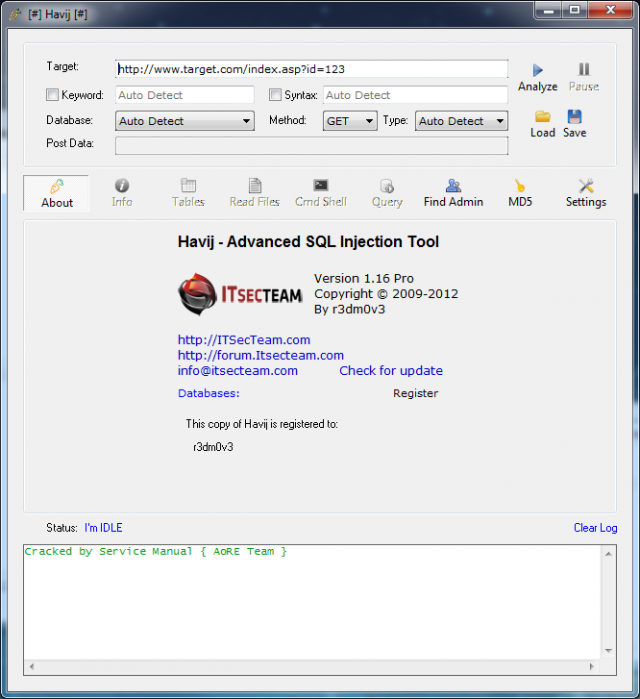
Task: Click the log scroll down arrow
Action: pyautogui.click(x=608, y=650)
